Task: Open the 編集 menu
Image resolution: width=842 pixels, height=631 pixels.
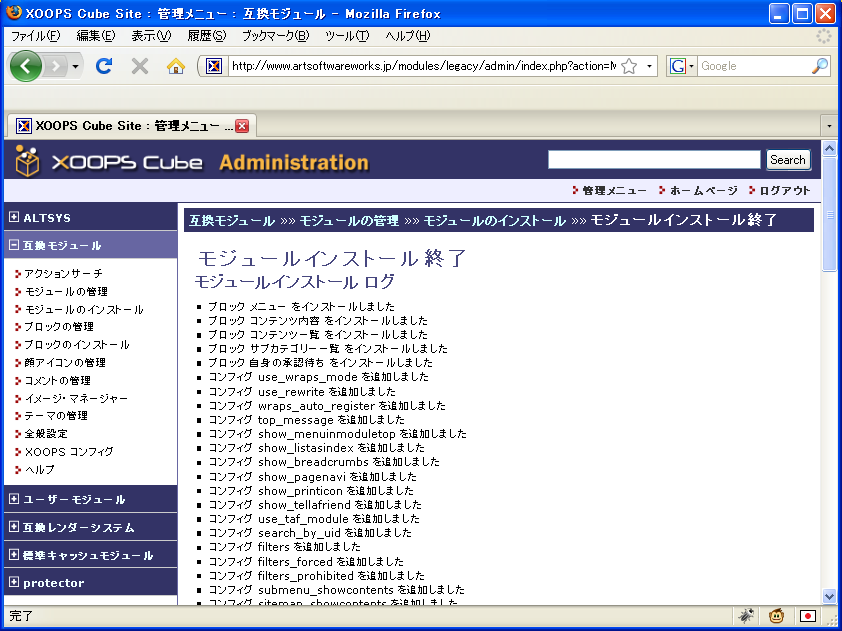Action: pyautogui.click(x=96, y=36)
